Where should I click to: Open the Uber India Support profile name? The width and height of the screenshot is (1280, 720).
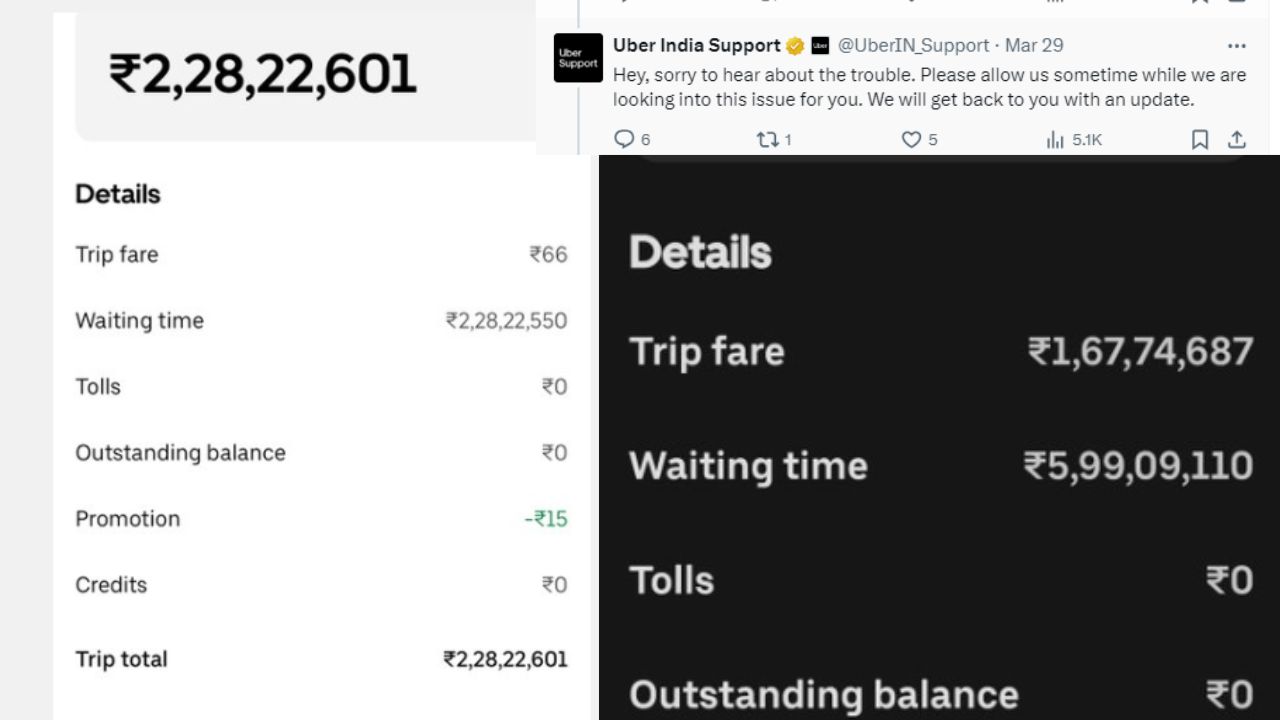696,46
